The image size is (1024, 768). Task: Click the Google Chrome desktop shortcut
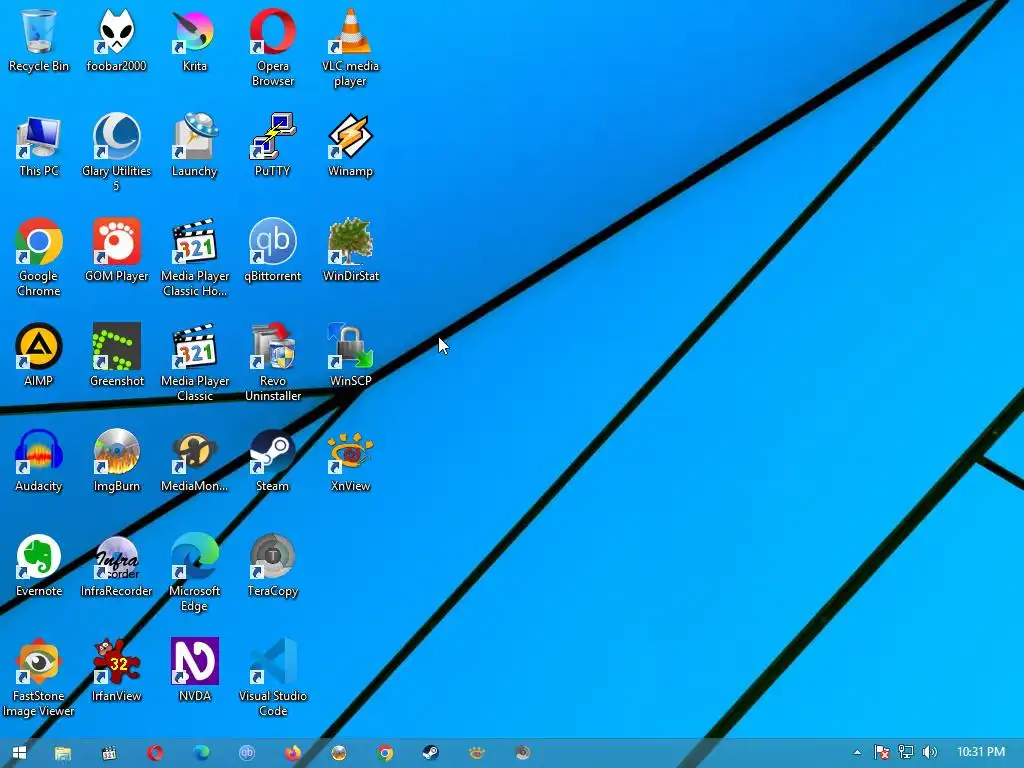[39, 258]
